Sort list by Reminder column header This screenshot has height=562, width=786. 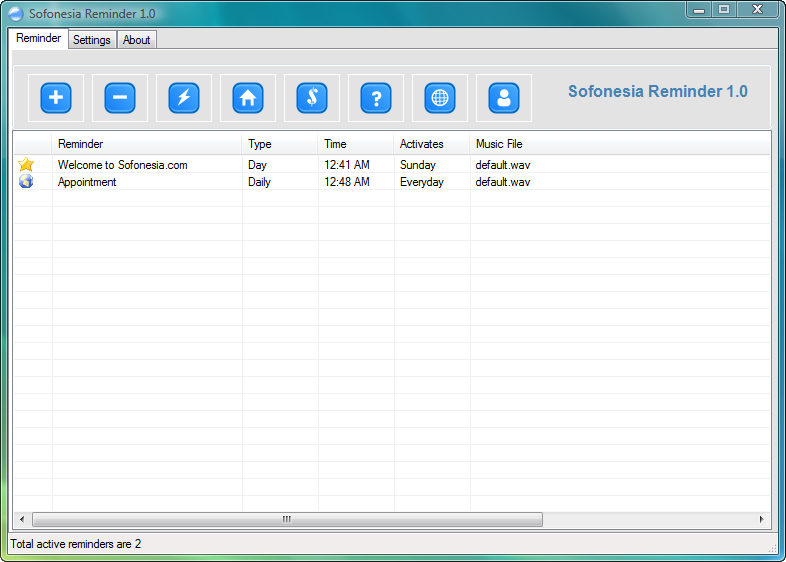pyautogui.click(x=147, y=144)
